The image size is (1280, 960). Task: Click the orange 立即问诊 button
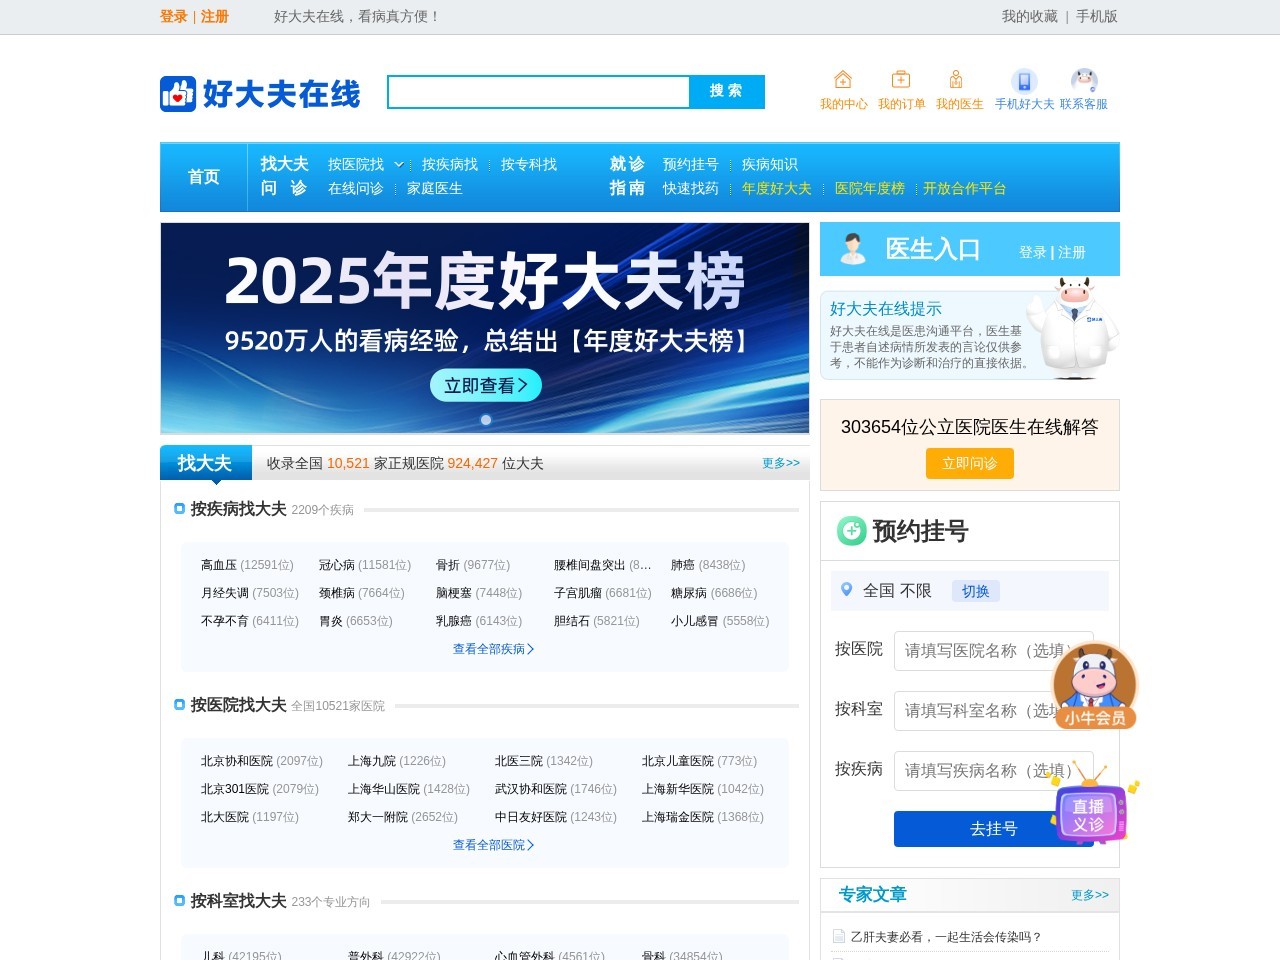coord(969,463)
